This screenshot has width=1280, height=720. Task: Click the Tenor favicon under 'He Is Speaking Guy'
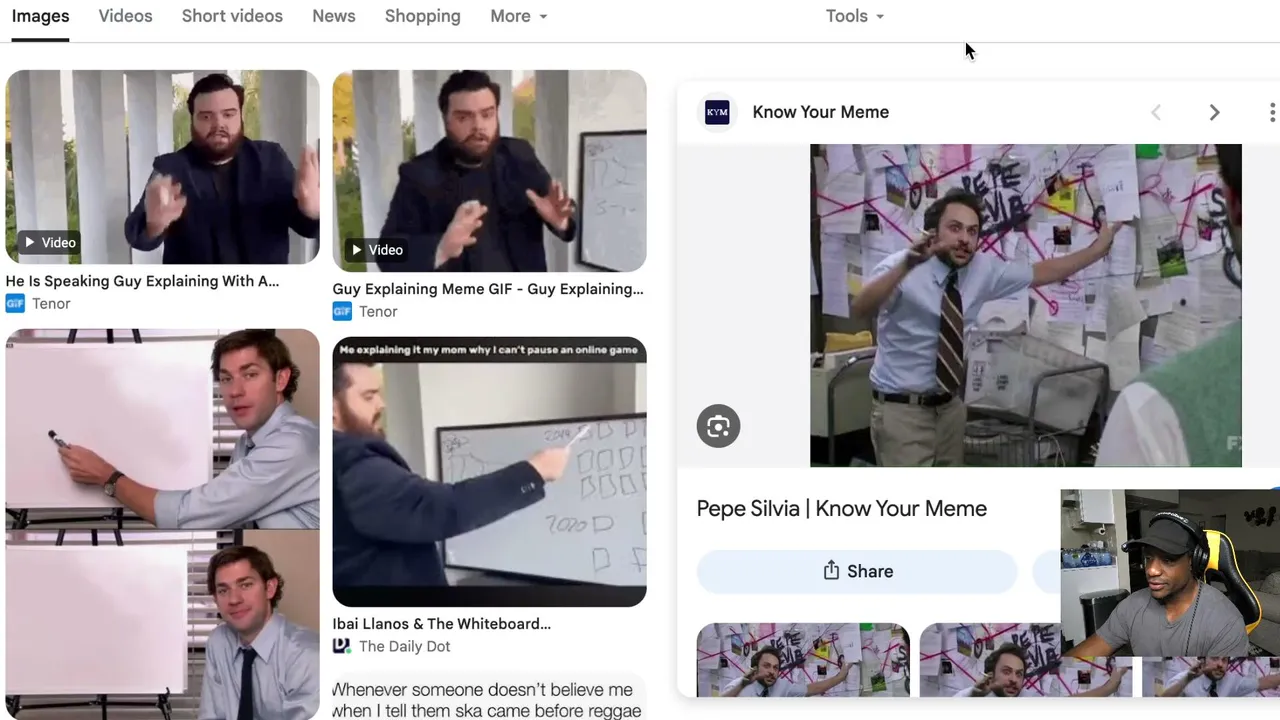point(15,304)
